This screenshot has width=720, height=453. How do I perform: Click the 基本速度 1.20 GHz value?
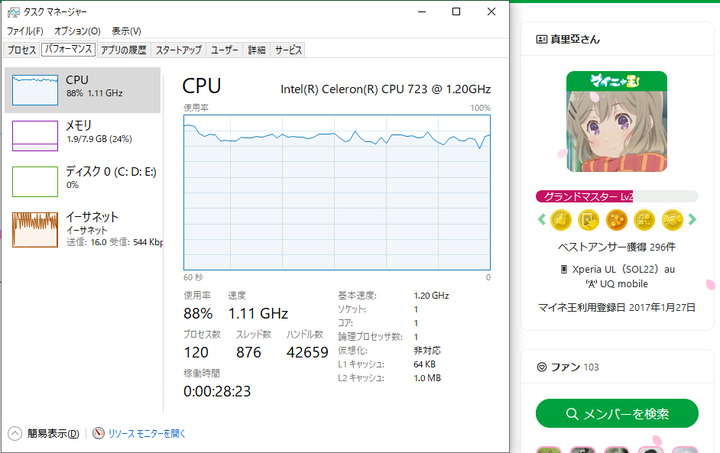pyautogui.click(x=431, y=296)
